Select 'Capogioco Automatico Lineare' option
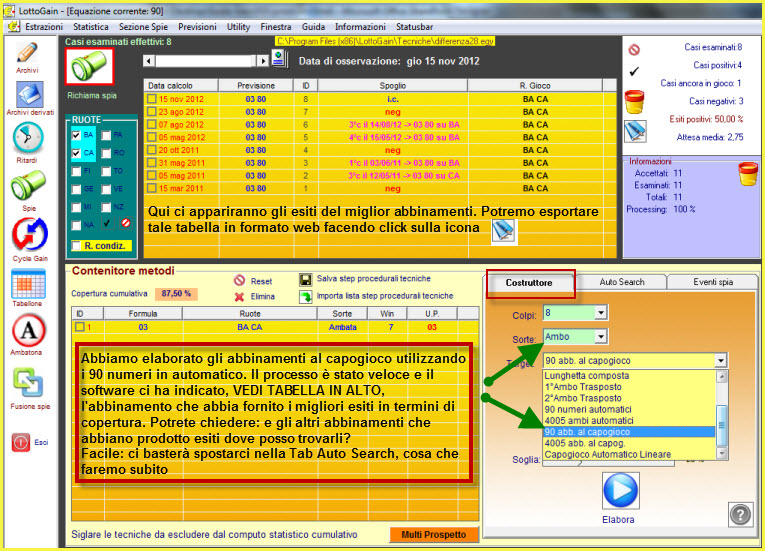 tap(628, 454)
